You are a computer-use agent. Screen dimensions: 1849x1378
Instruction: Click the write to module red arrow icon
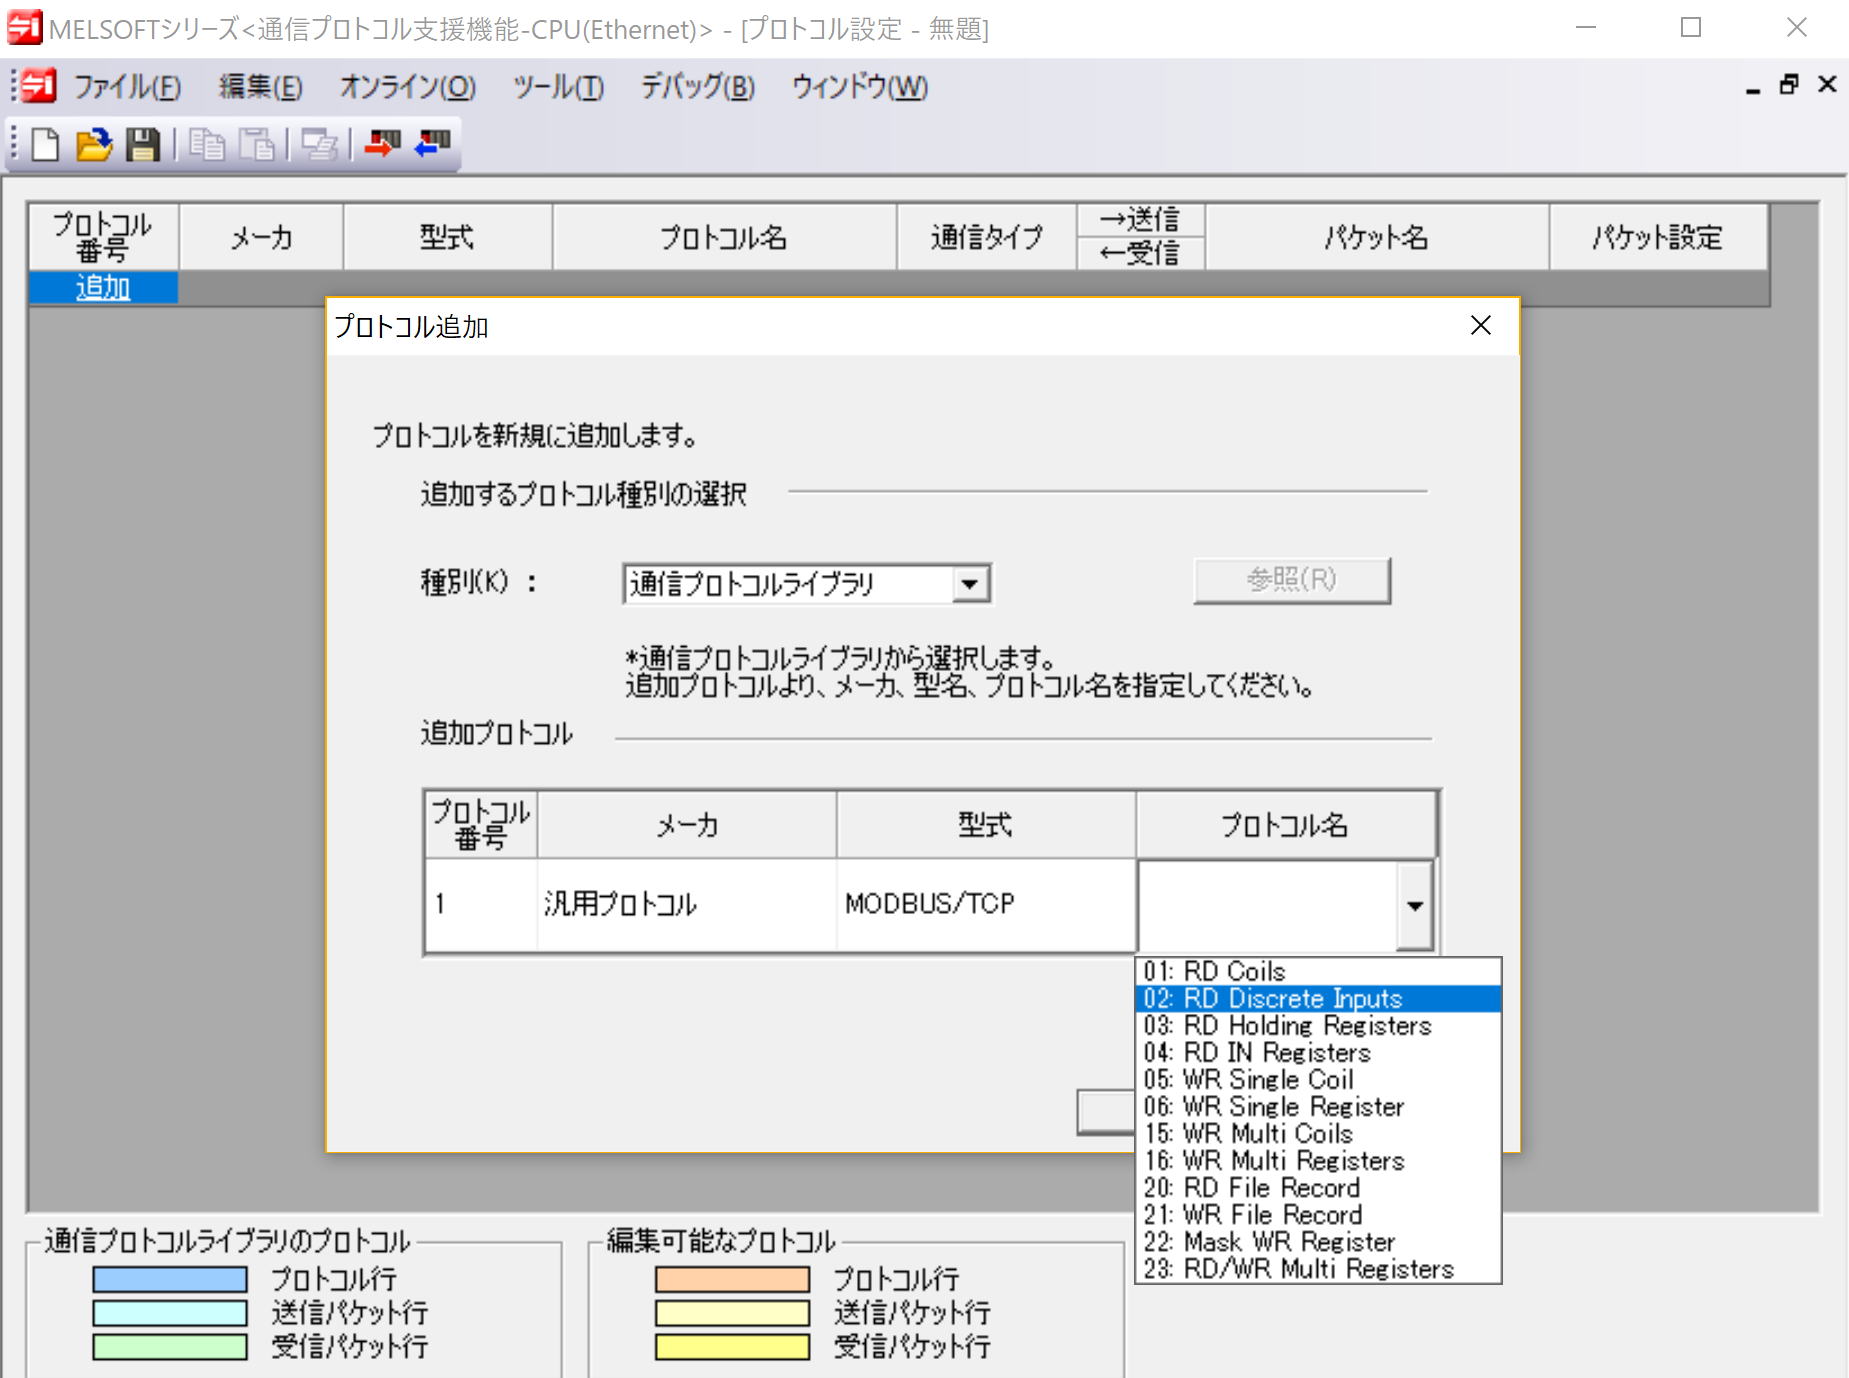click(383, 145)
